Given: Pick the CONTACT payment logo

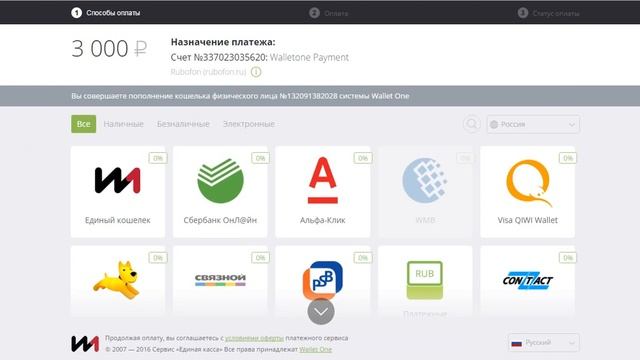Looking at the screenshot, I should click(x=528, y=280).
